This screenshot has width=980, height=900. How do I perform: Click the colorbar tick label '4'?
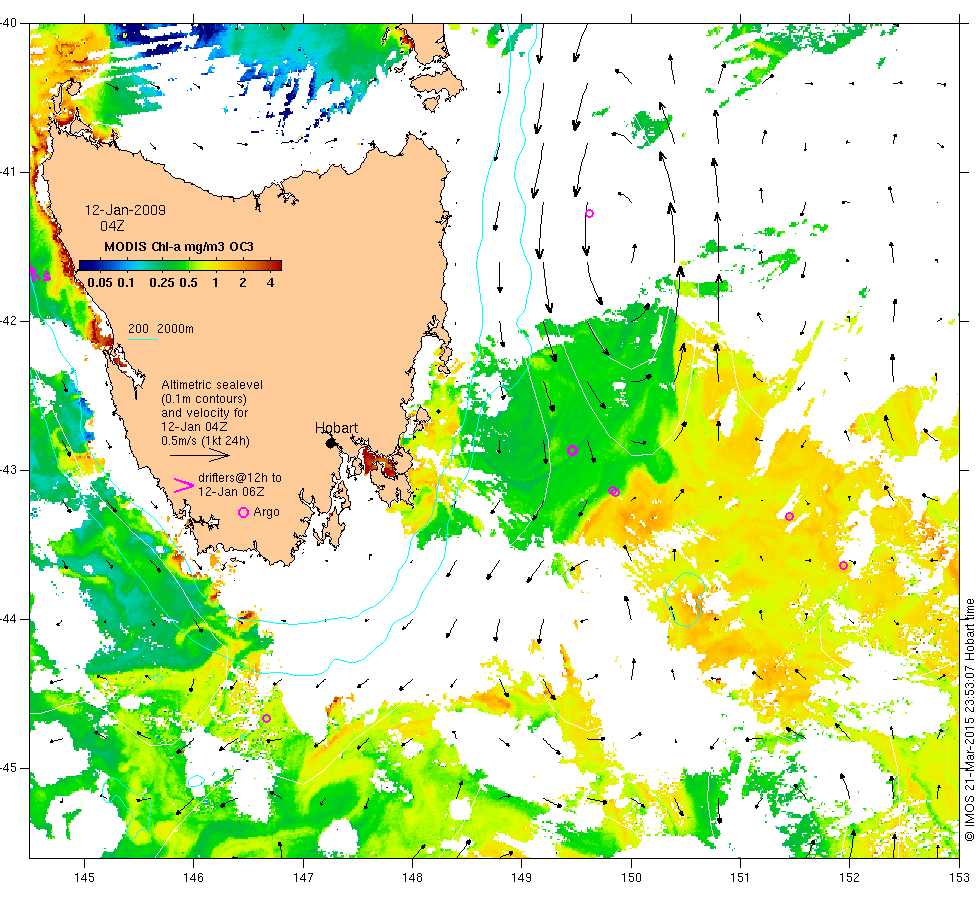coord(270,283)
